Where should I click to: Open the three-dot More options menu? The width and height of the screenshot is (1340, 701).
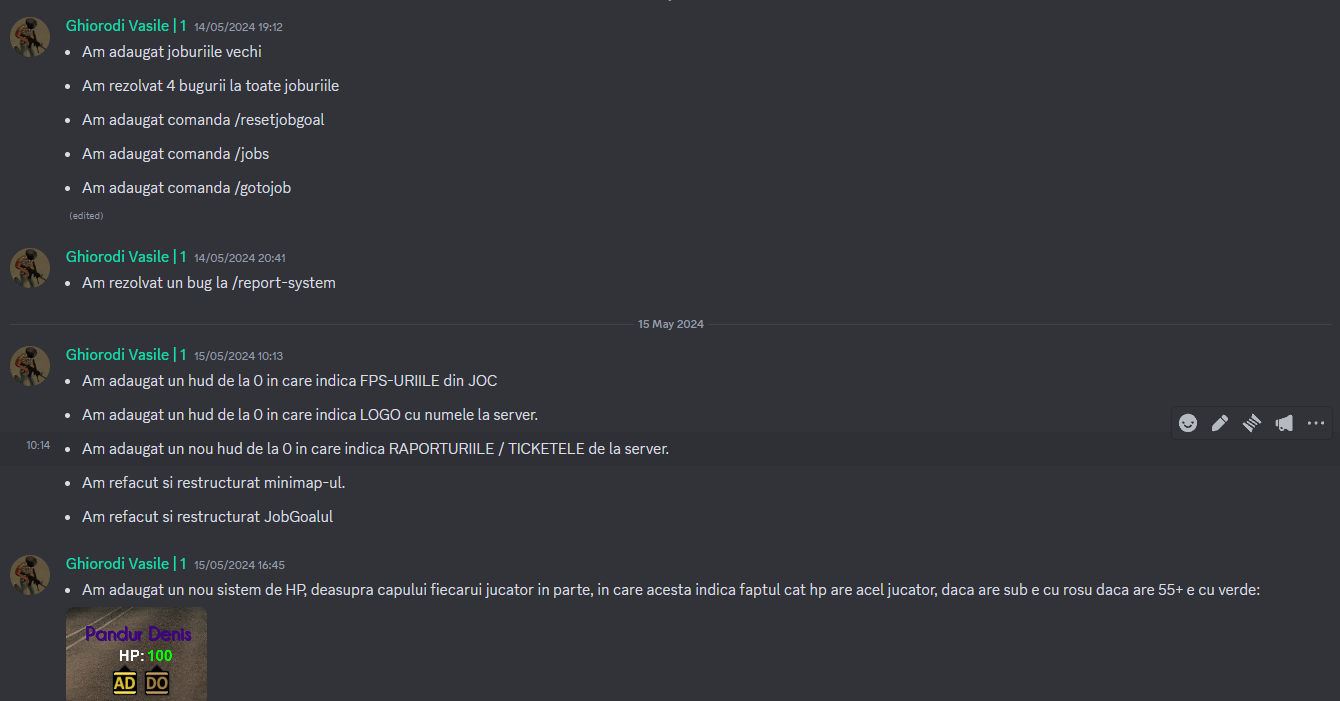pyautogui.click(x=1316, y=423)
